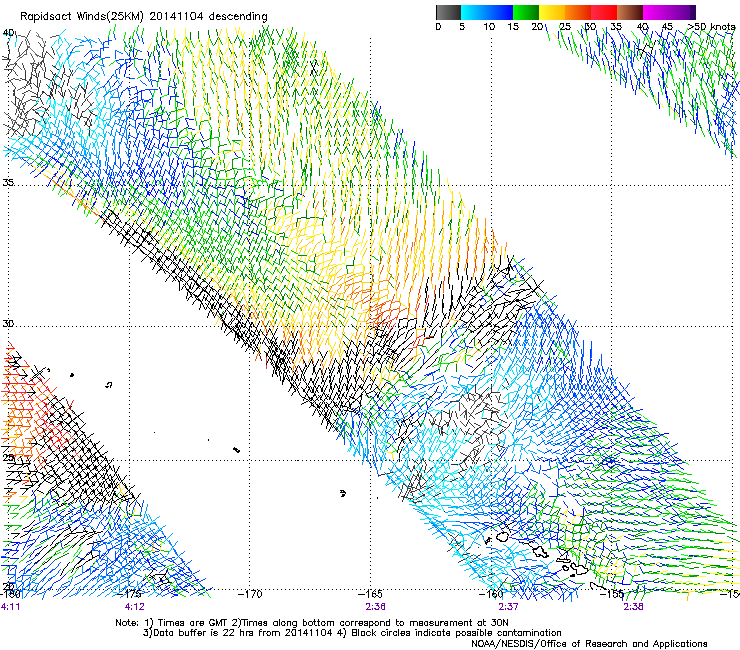740x650 pixels.
Task: Click the gray 0-5 knots legend swatch
Action: tap(448, 12)
